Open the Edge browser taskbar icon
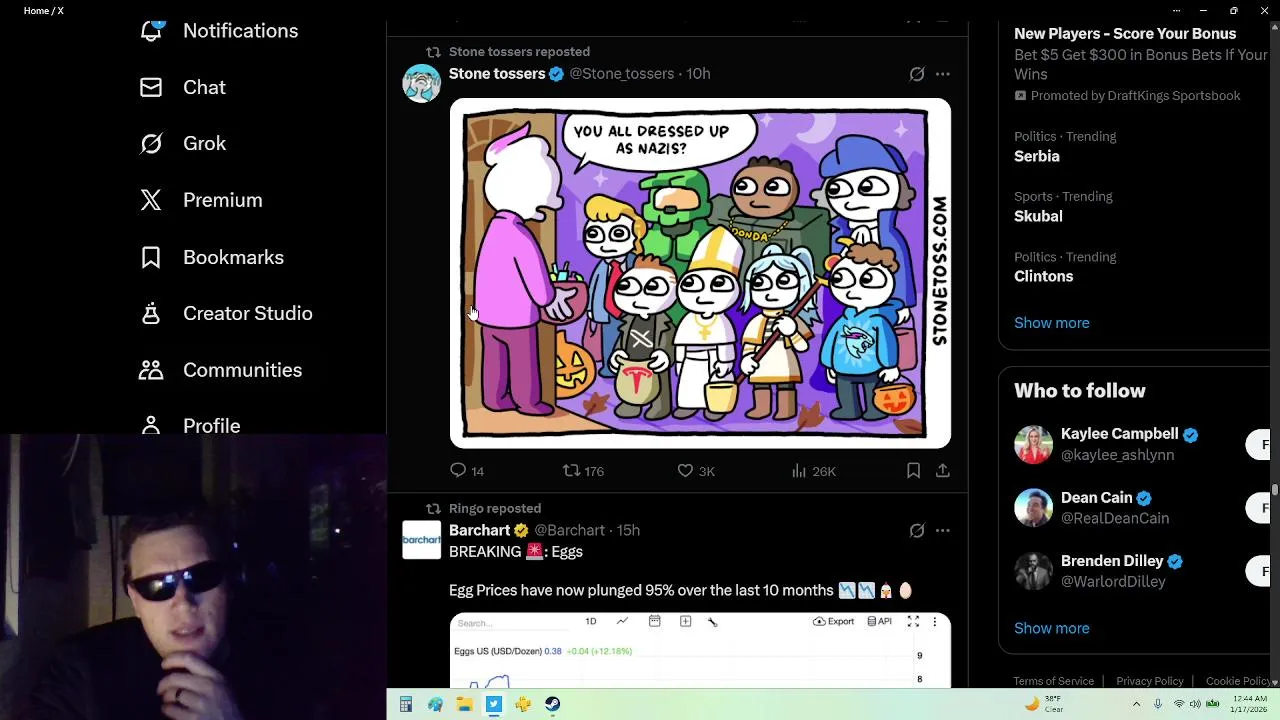1280x720 pixels. point(435,705)
